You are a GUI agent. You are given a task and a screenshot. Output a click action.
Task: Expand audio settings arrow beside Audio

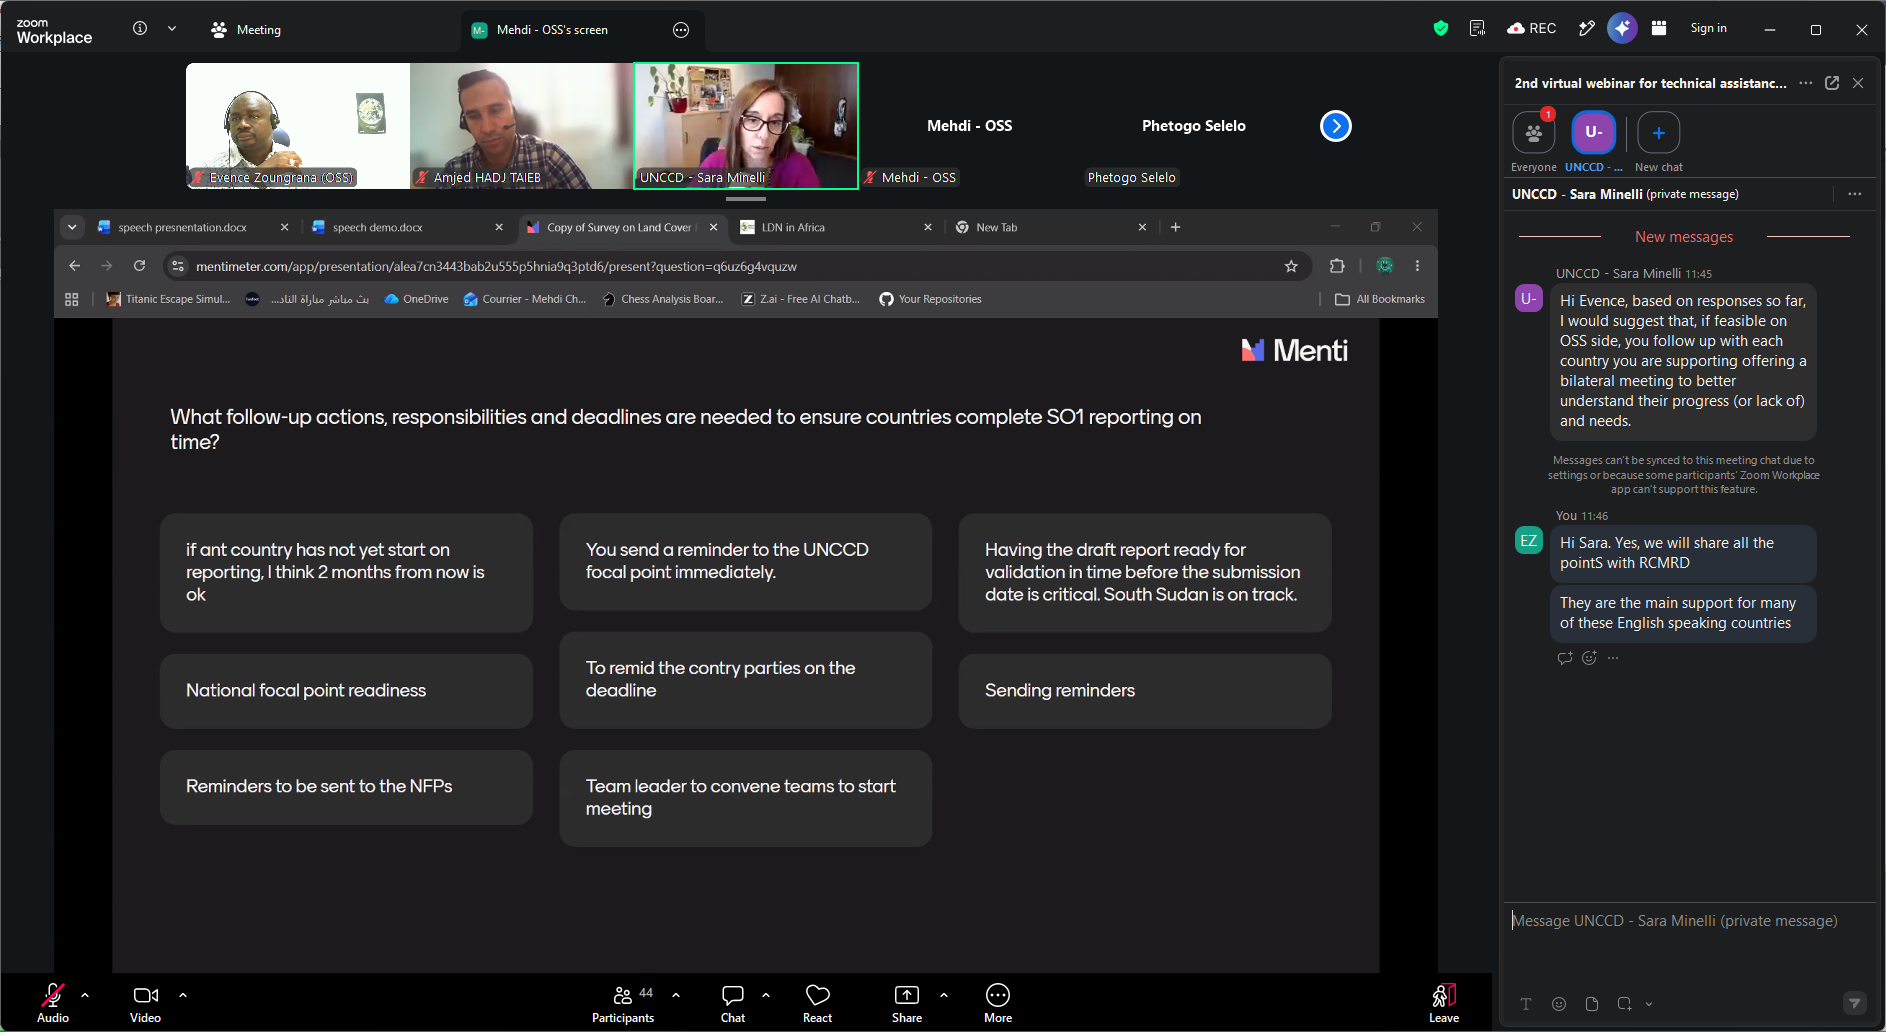click(85, 995)
